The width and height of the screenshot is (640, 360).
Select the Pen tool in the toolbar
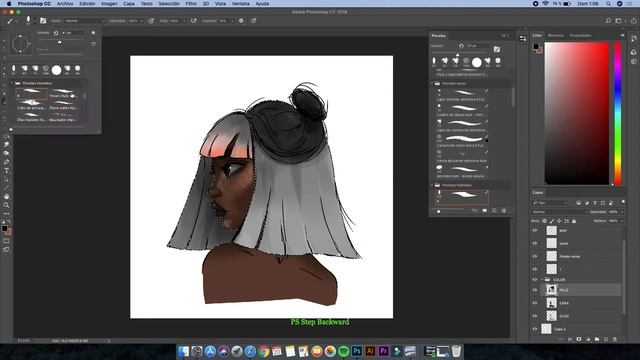(7, 162)
